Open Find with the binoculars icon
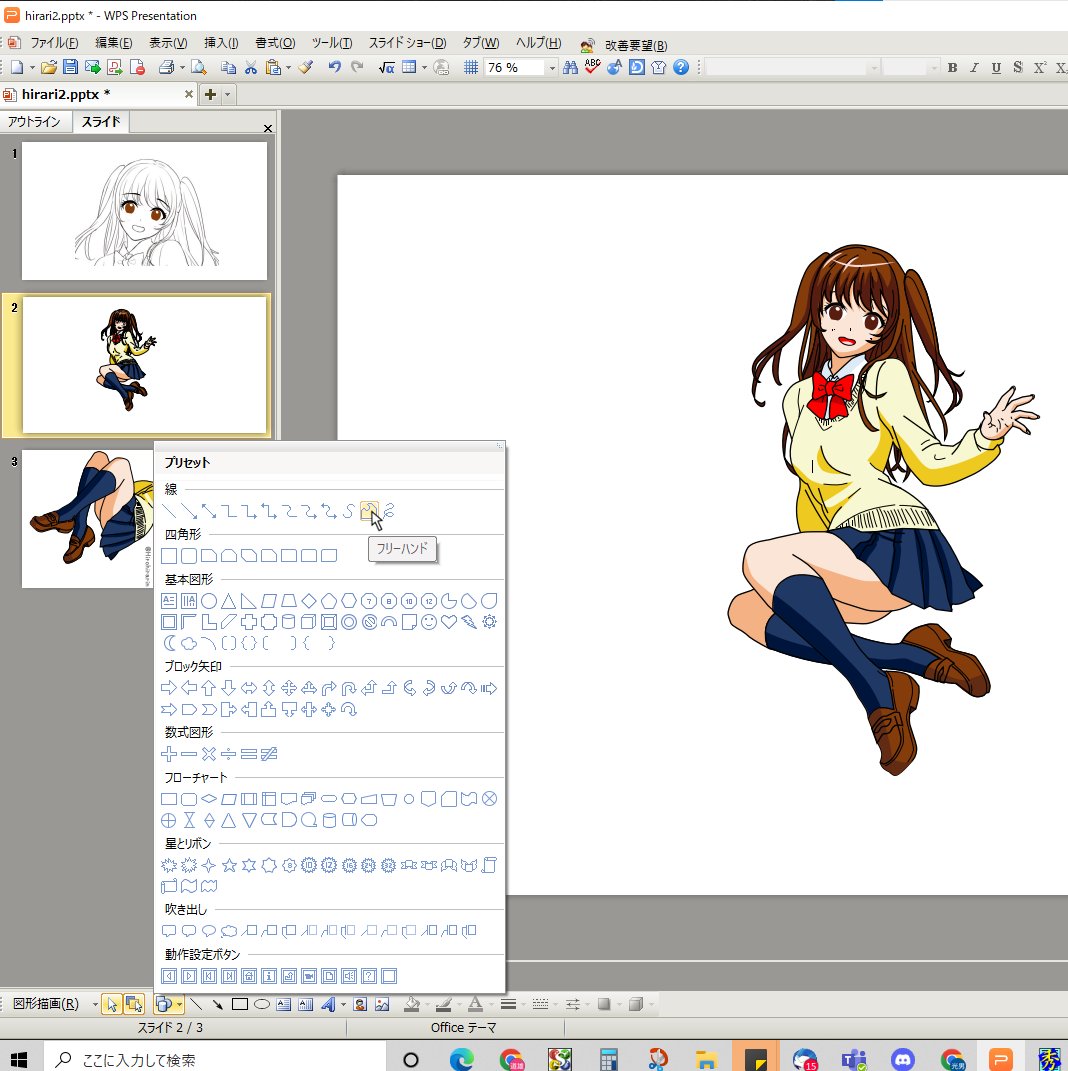1068x1071 pixels. click(x=570, y=67)
